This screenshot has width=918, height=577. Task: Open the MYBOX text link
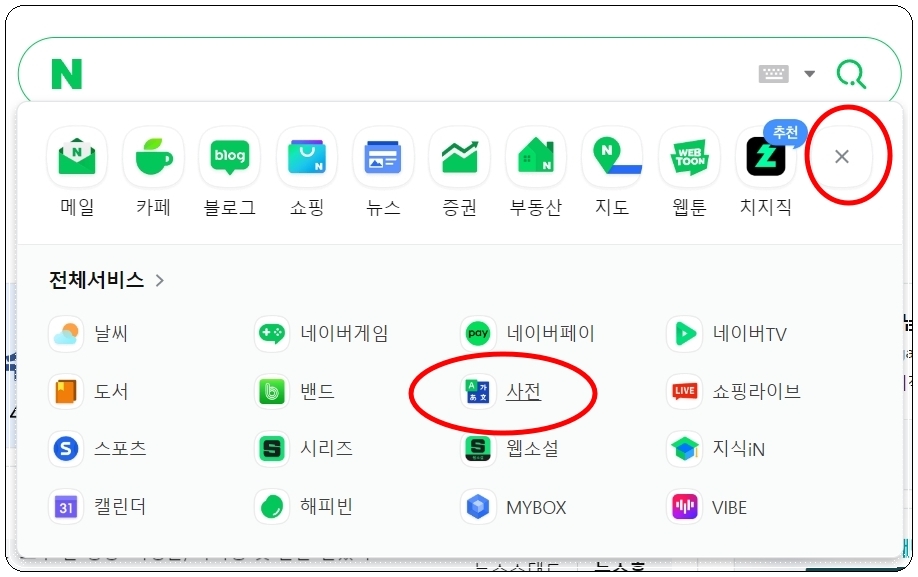pyautogui.click(x=536, y=507)
